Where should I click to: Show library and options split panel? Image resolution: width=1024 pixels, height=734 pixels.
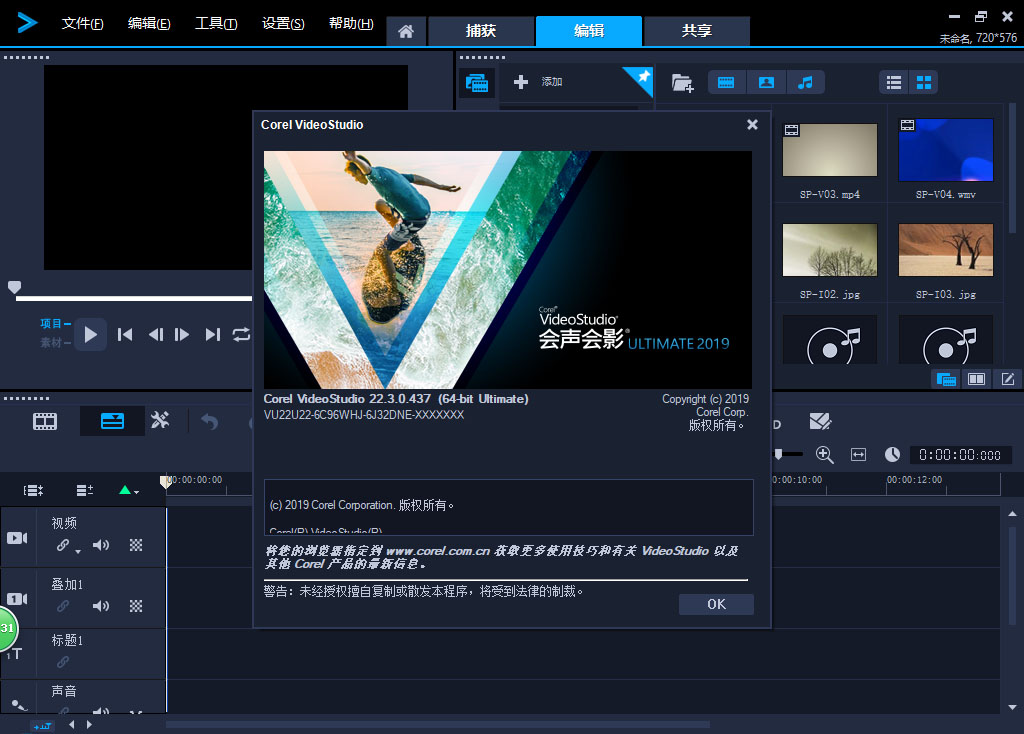coord(976,379)
